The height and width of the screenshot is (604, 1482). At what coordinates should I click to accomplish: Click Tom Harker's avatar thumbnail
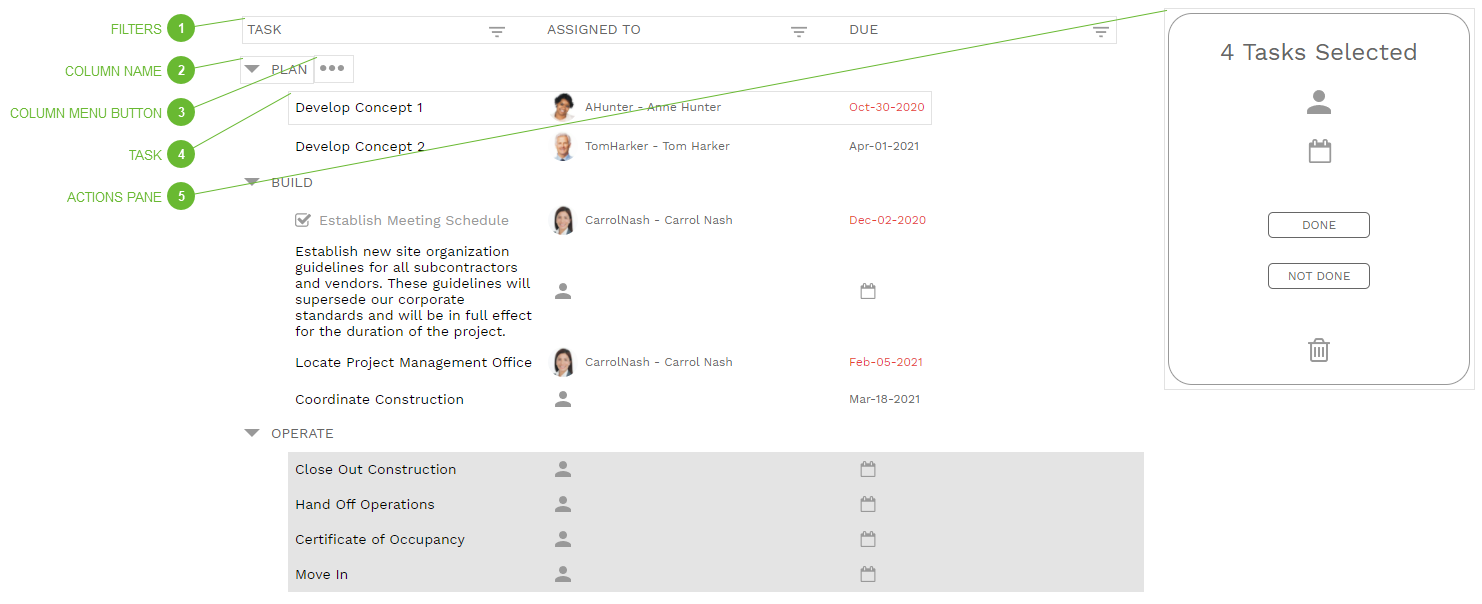(x=564, y=146)
